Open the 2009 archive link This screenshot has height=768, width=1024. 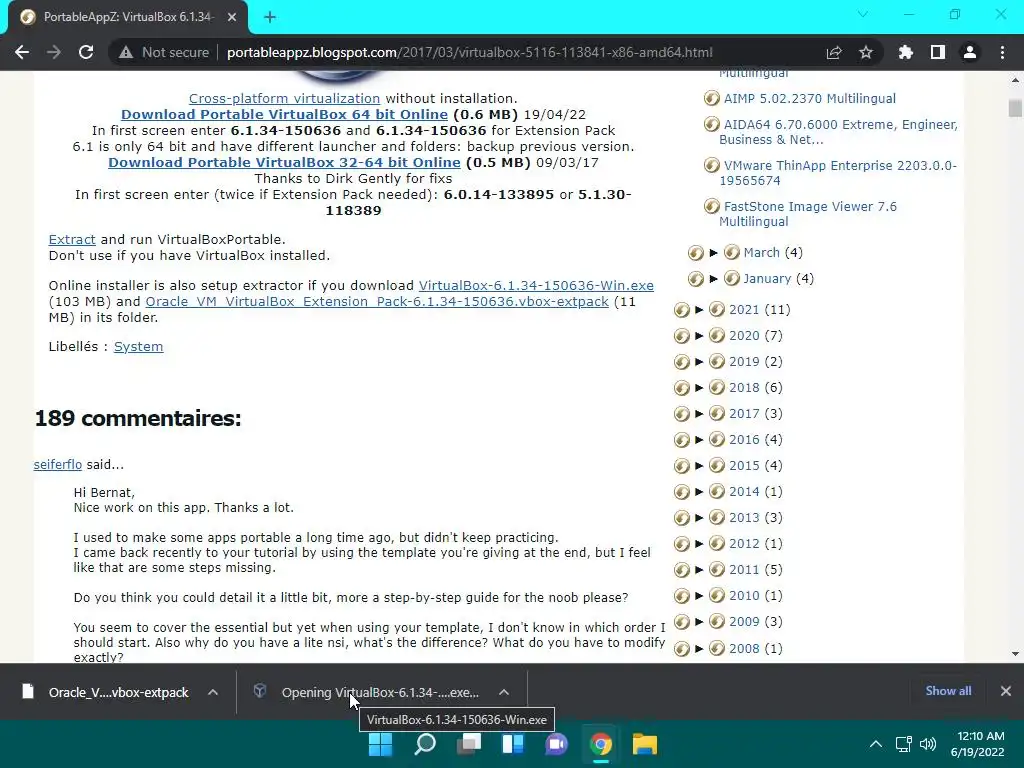click(744, 622)
